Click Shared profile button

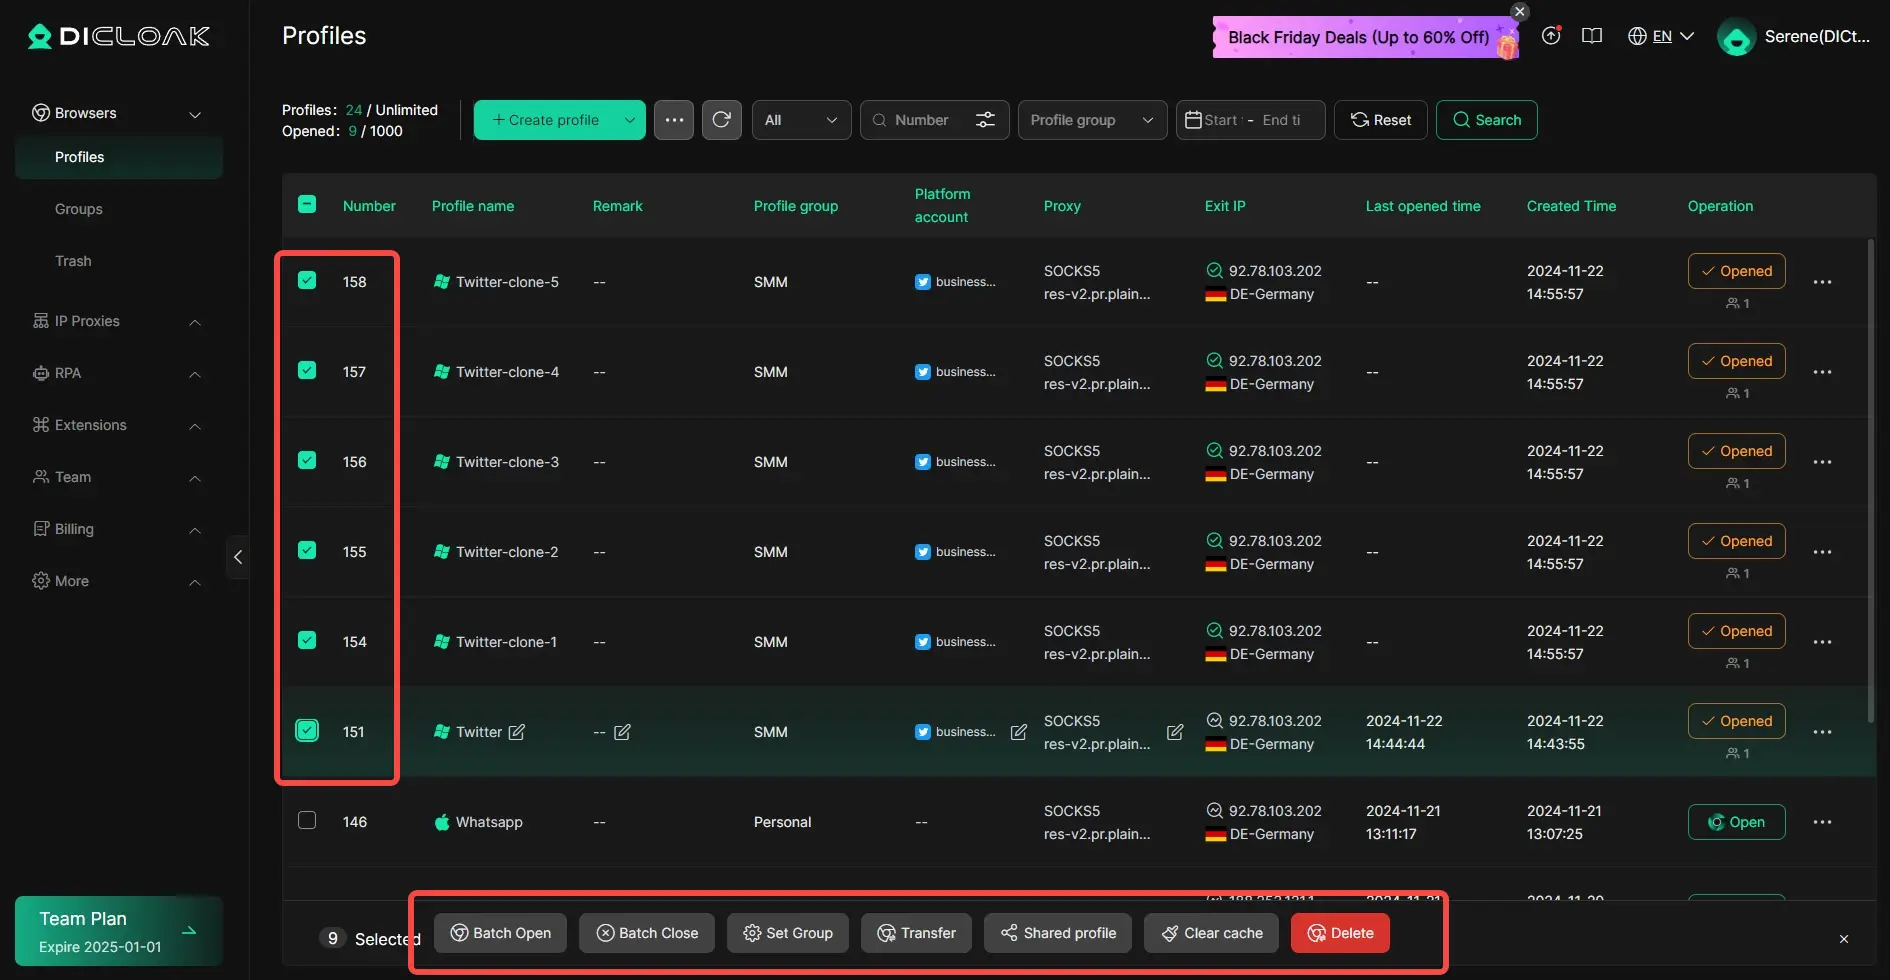1058,933
